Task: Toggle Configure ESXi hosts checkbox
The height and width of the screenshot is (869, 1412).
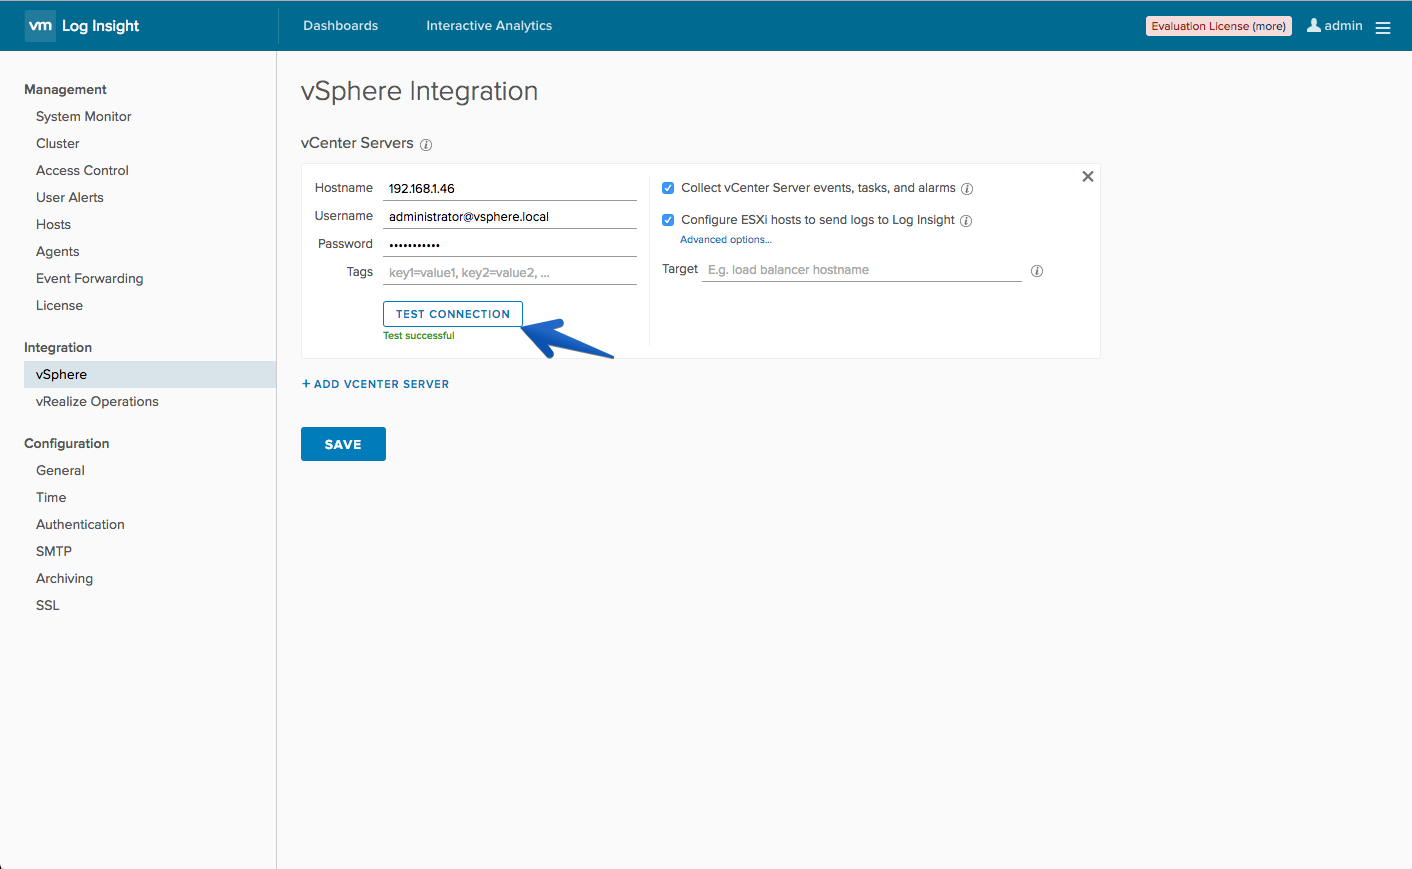Action: pos(668,220)
